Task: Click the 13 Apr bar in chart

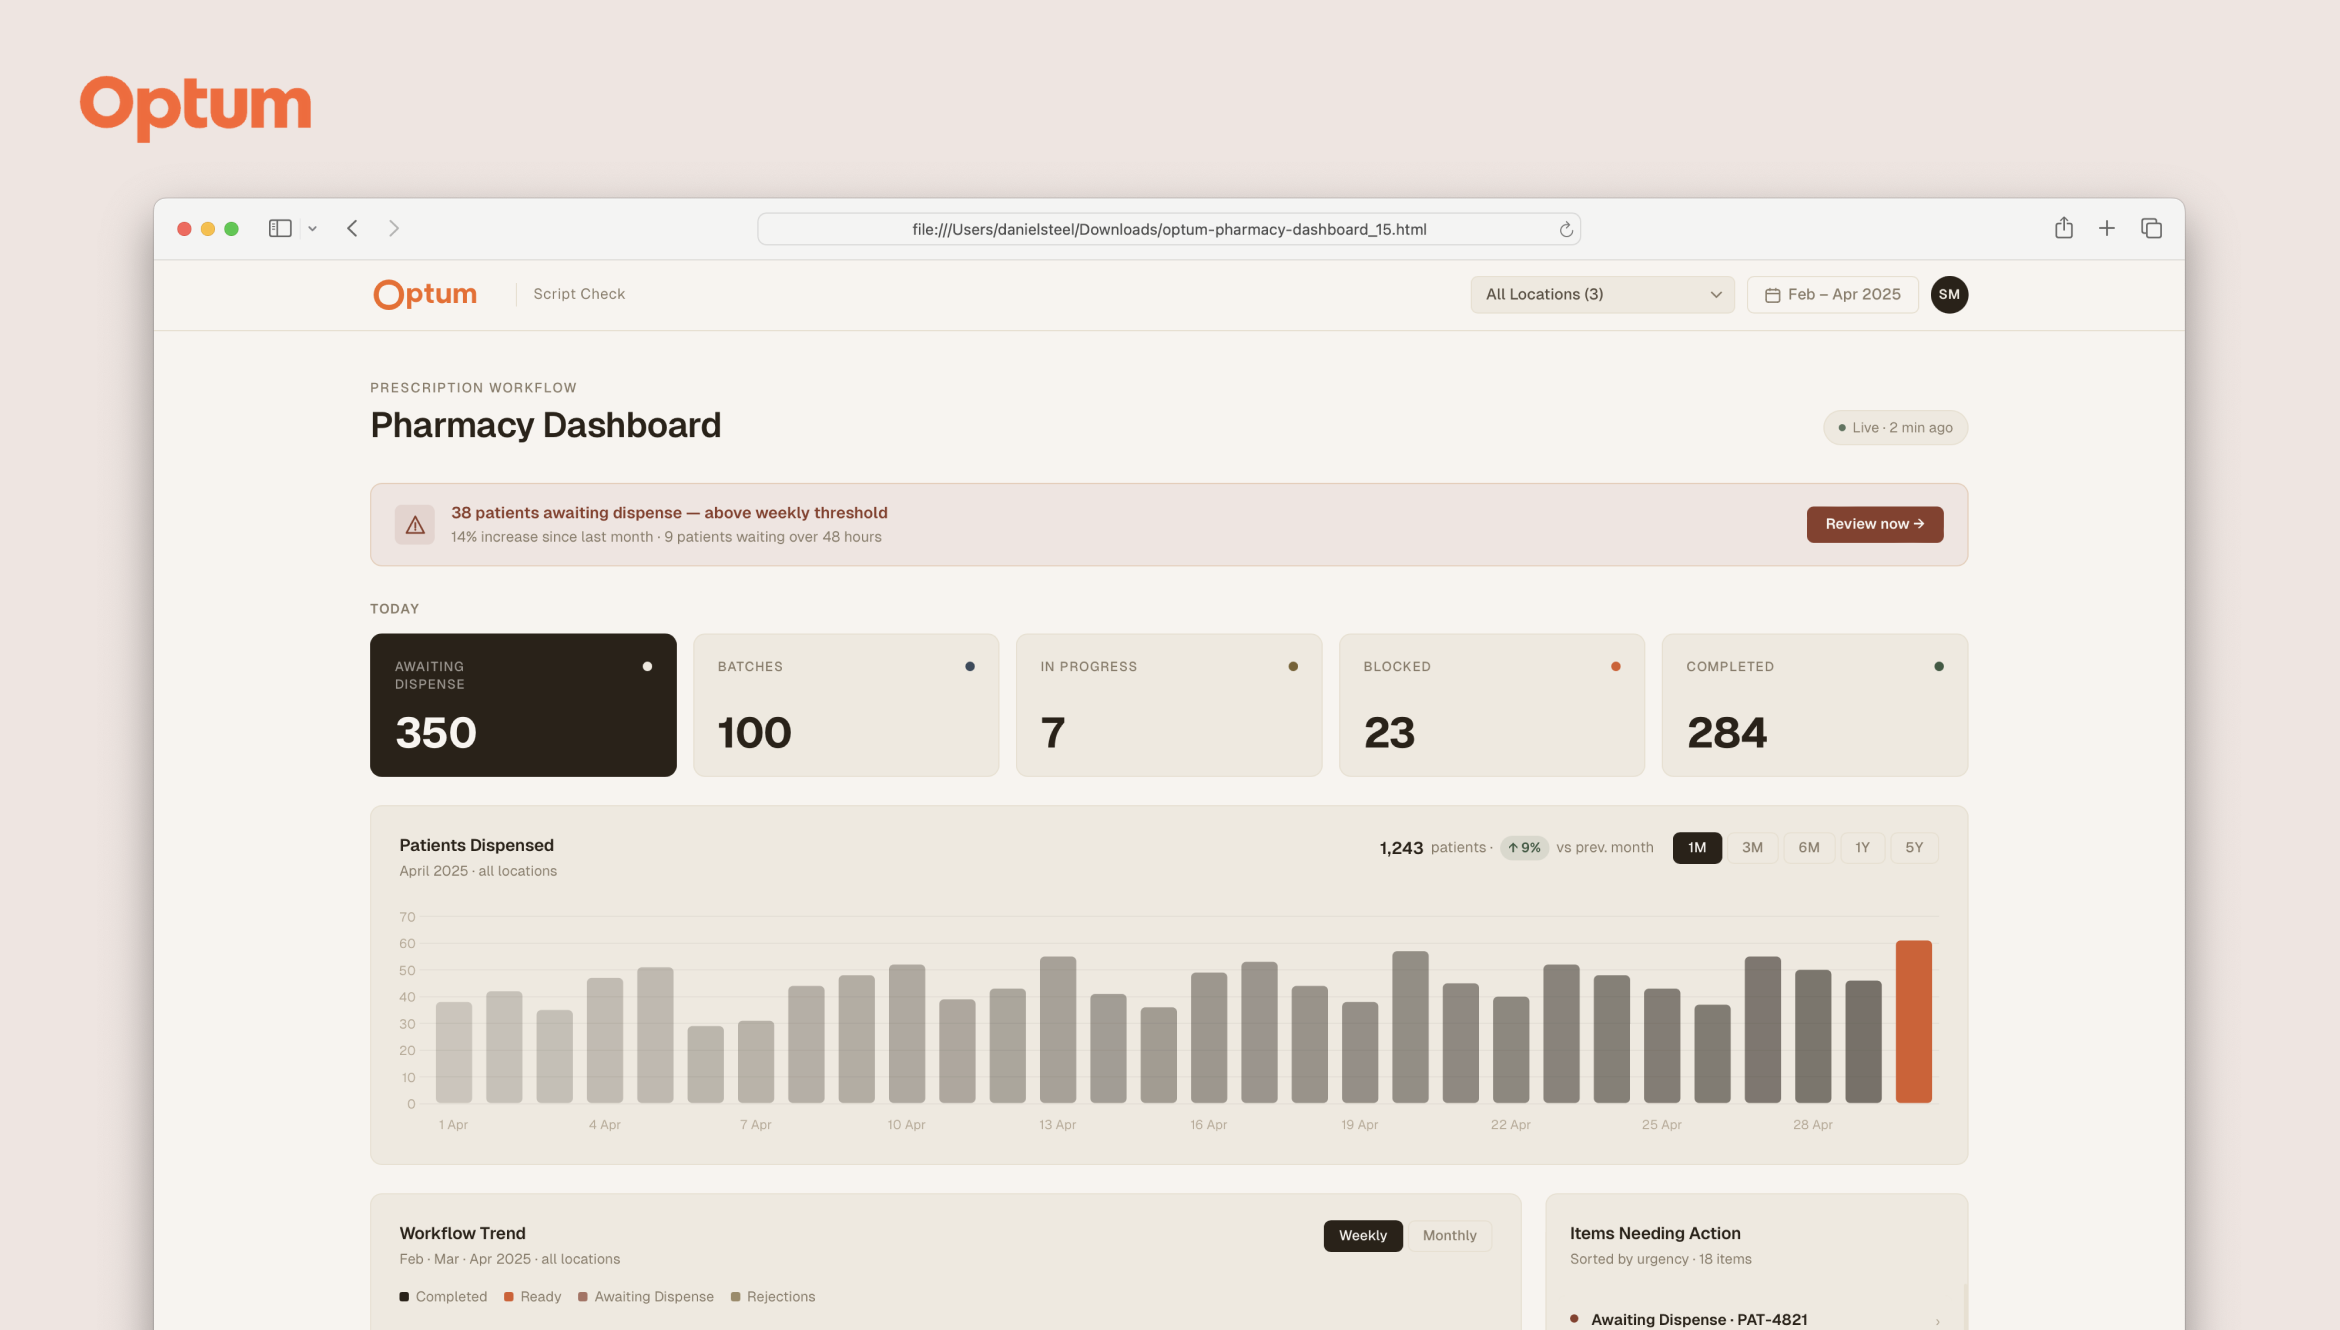Action: click(x=1058, y=1029)
